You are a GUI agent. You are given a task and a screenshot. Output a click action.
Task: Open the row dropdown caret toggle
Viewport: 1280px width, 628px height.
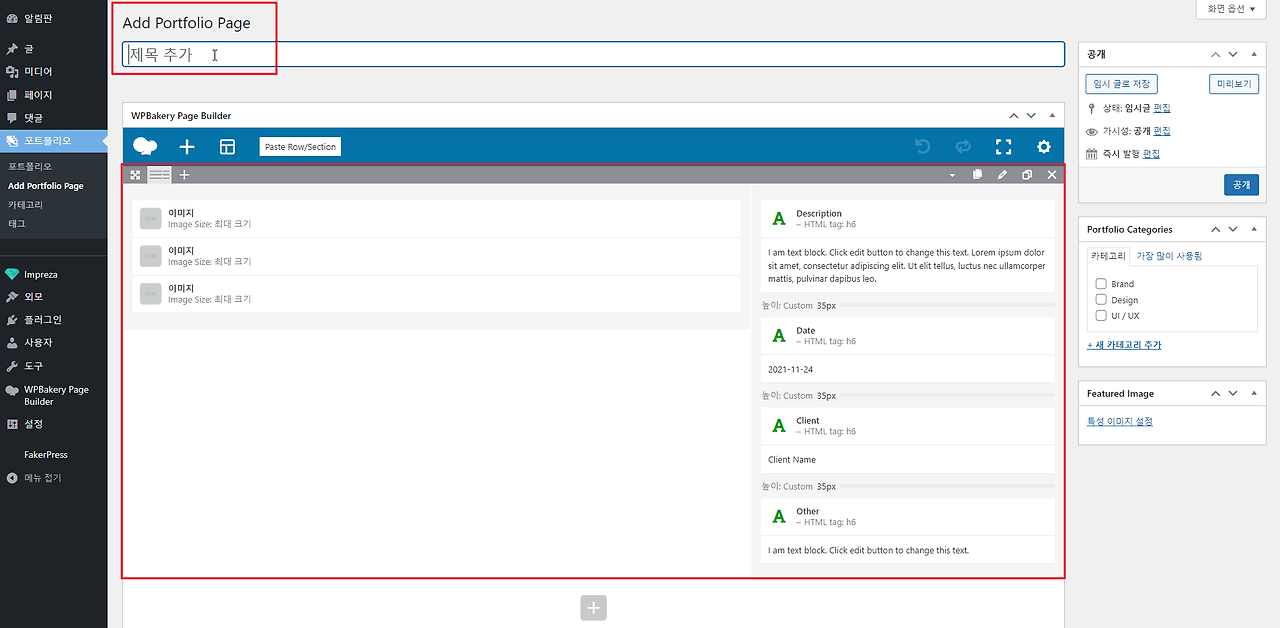click(952, 175)
